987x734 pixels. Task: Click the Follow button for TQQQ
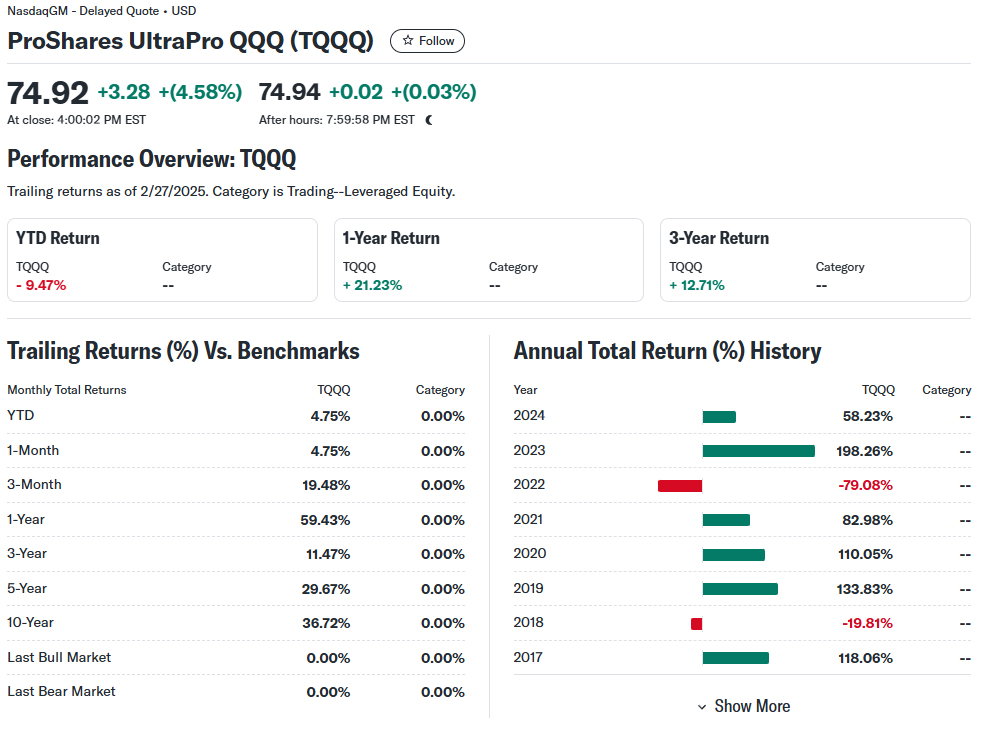click(427, 41)
